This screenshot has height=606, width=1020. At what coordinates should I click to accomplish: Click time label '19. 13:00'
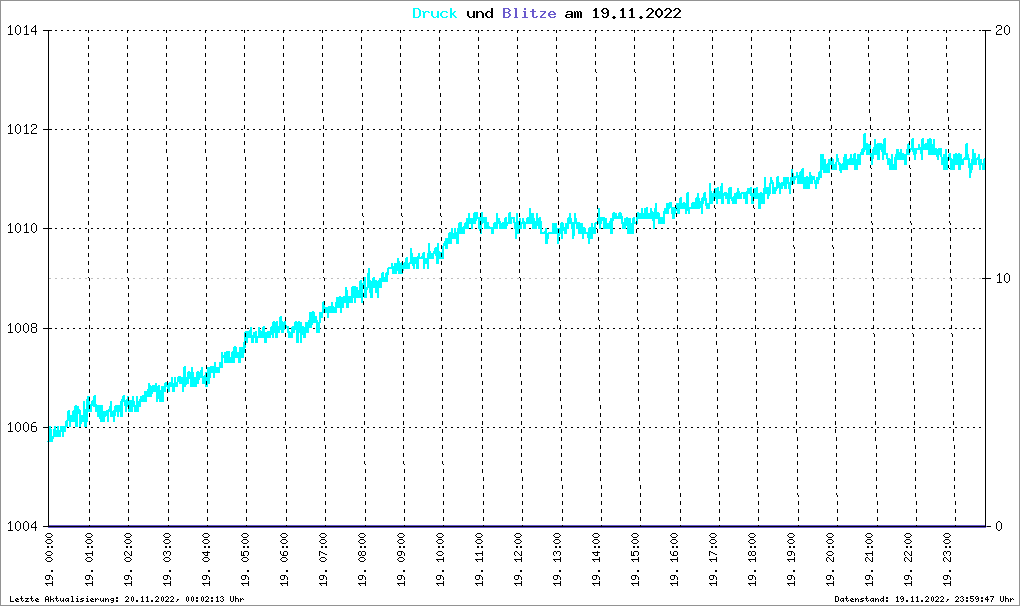(x=557, y=559)
